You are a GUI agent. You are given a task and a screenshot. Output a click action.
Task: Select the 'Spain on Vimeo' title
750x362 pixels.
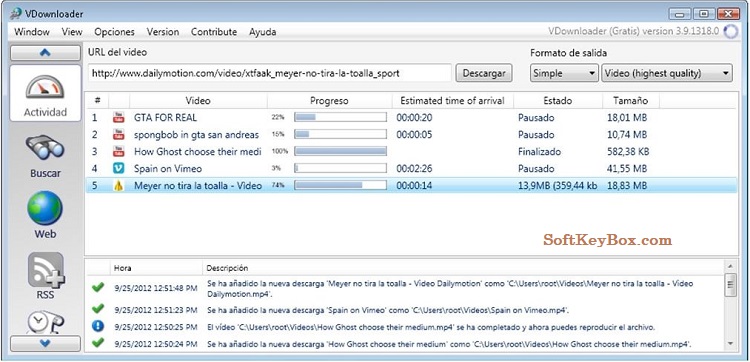(168, 168)
